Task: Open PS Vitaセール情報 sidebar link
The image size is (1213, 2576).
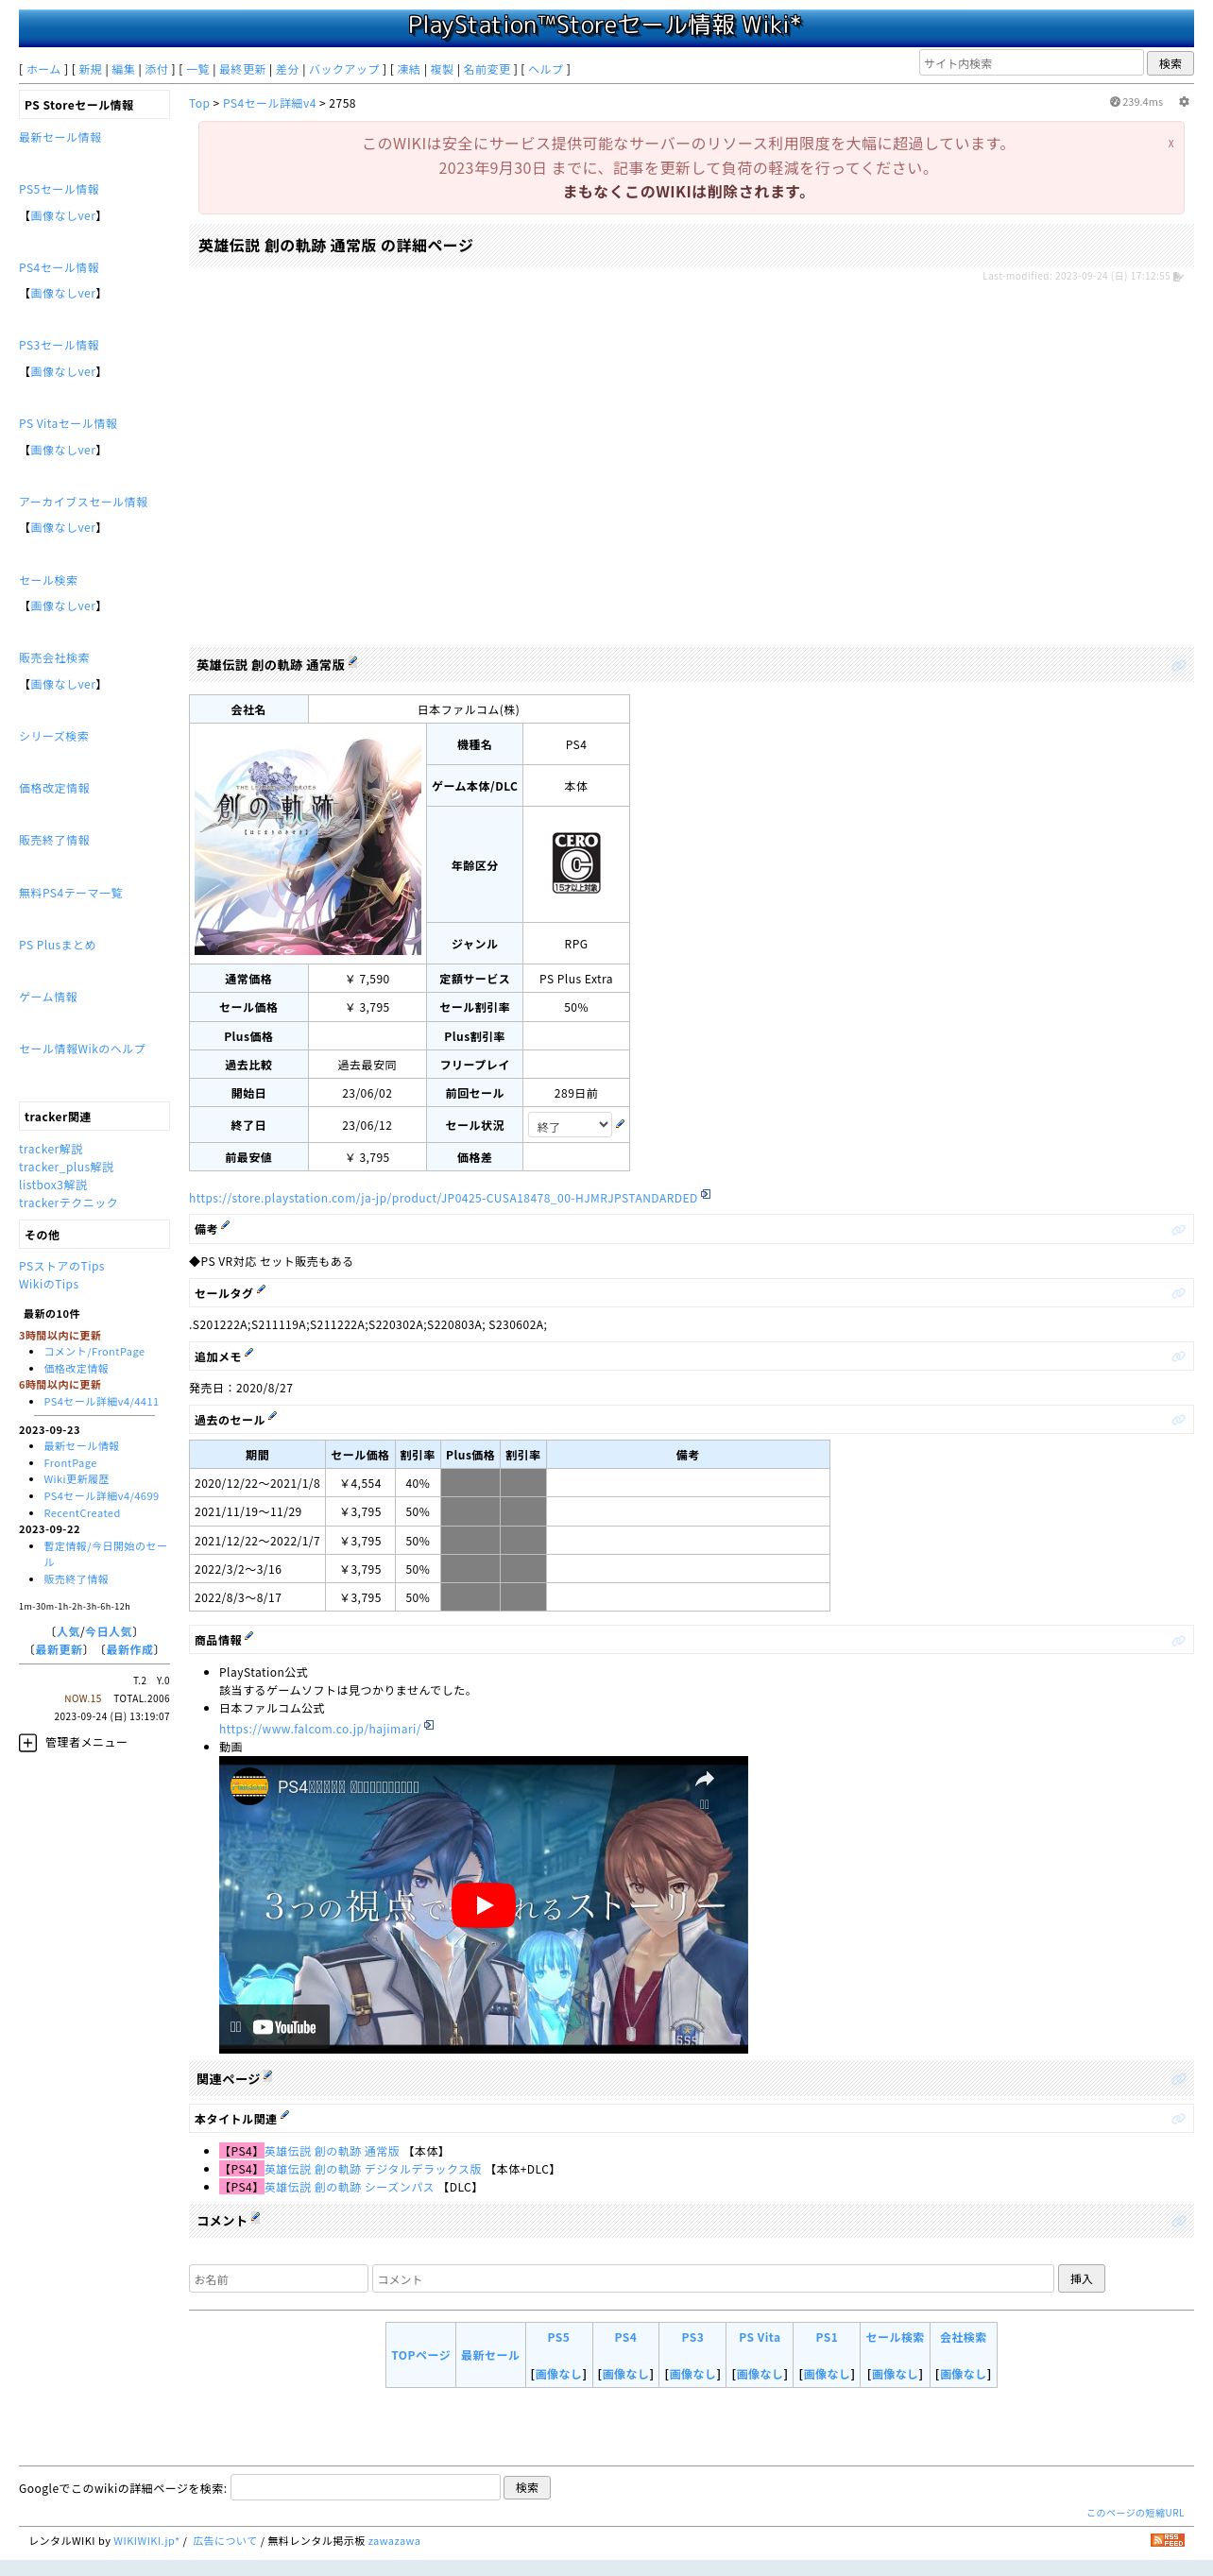Action: tap(68, 423)
